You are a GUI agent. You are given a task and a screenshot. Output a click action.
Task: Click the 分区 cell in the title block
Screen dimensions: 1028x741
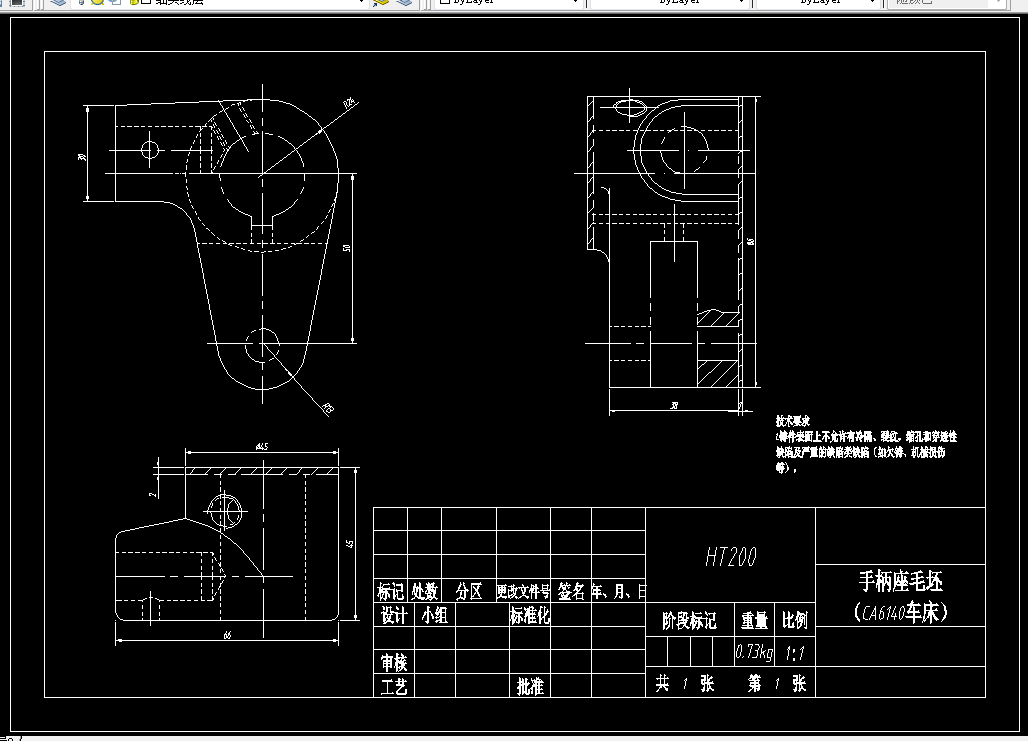point(469,591)
